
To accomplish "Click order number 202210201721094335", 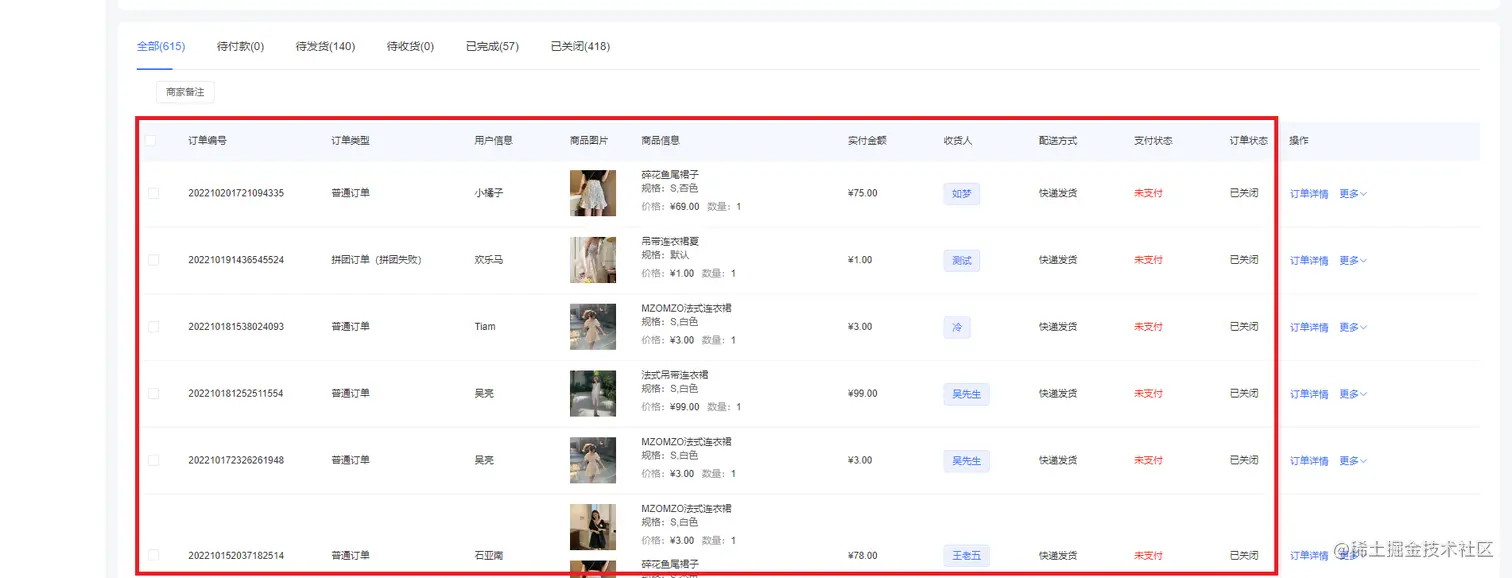I will point(236,193).
